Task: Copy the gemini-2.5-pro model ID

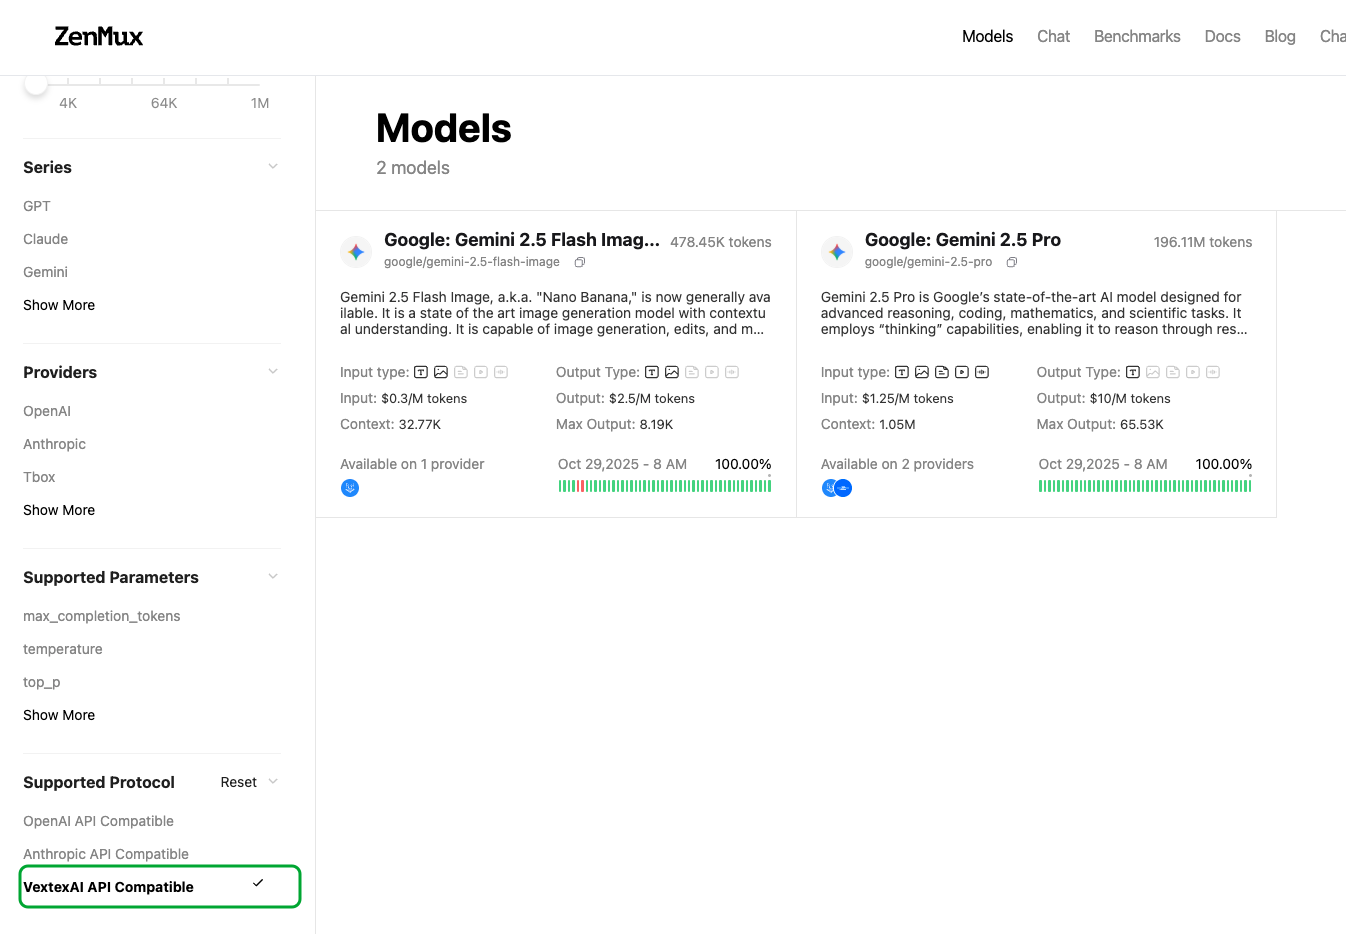Action: [1011, 262]
